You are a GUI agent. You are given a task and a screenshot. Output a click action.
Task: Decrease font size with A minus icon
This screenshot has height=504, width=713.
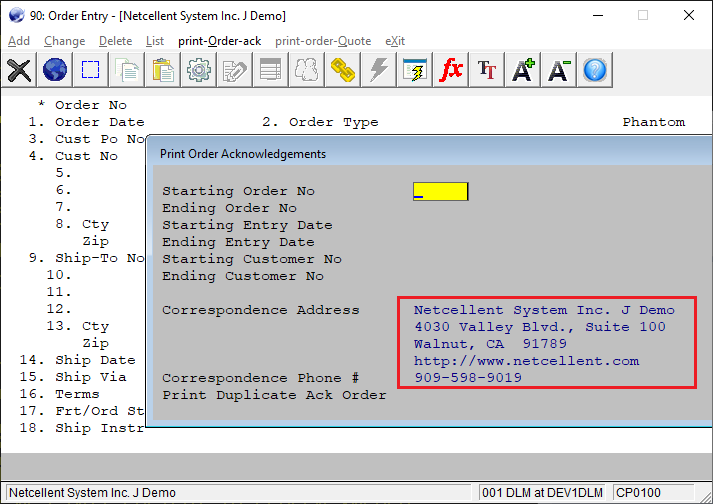[x=558, y=70]
